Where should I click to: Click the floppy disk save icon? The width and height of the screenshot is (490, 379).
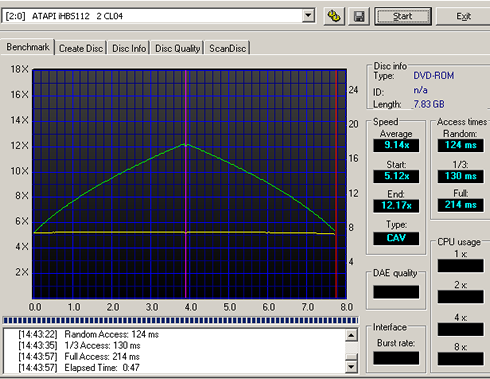[359, 16]
